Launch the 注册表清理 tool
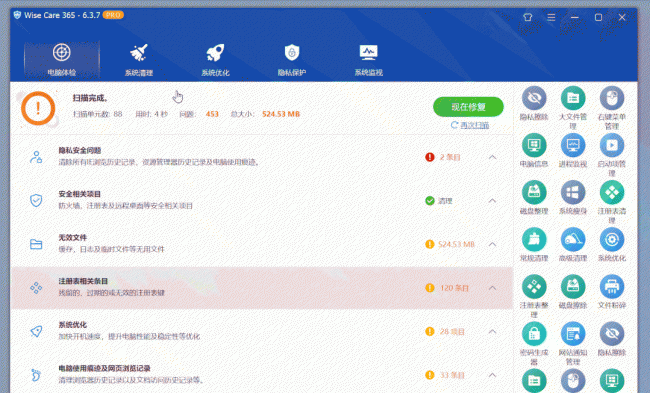 coord(611,202)
